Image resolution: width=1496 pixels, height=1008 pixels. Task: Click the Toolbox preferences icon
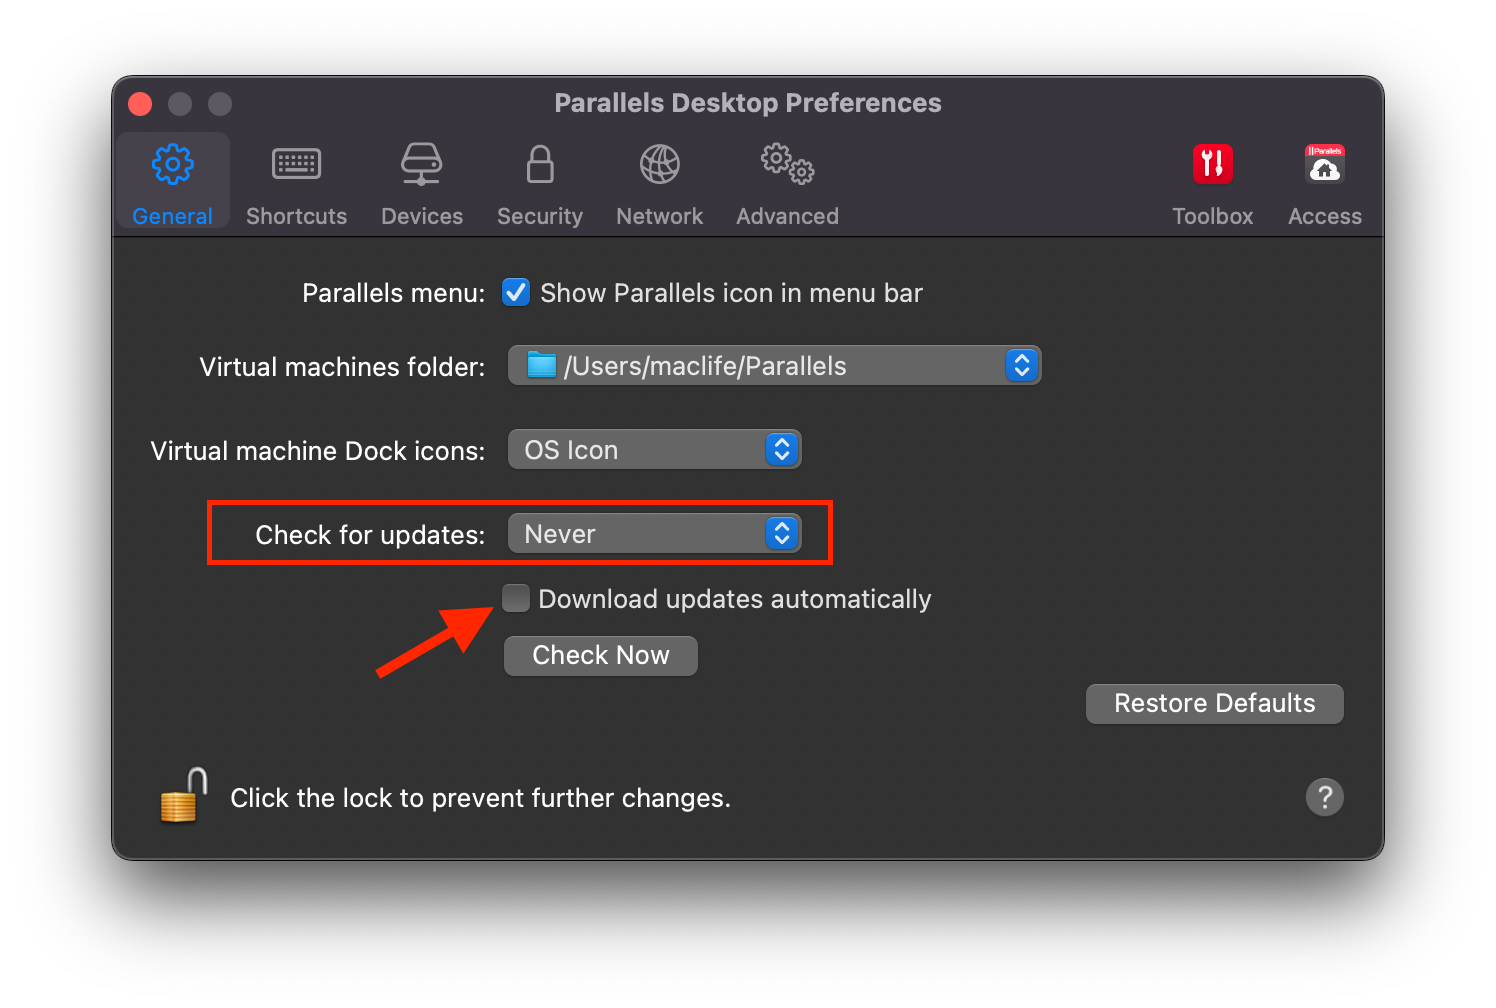1212,180
